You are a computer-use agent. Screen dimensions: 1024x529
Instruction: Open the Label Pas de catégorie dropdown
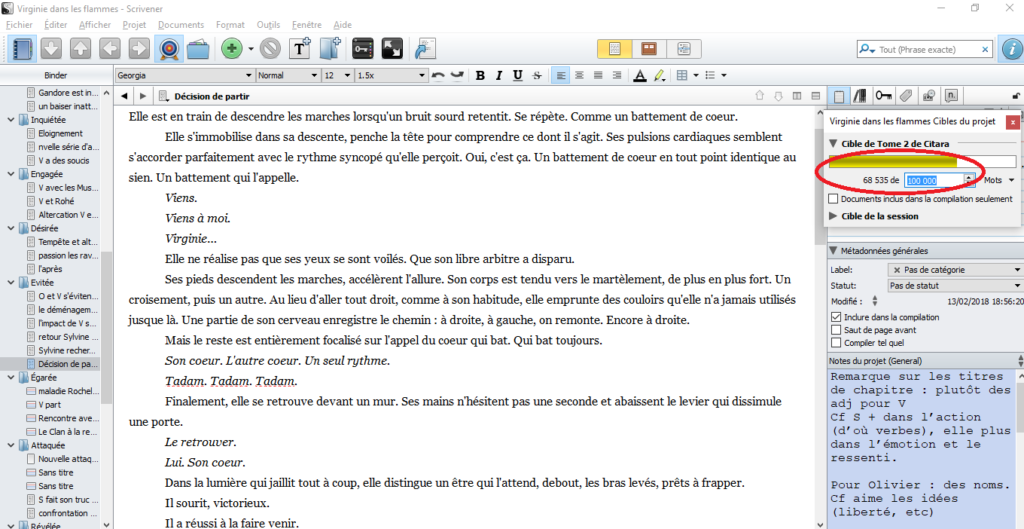[955, 270]
